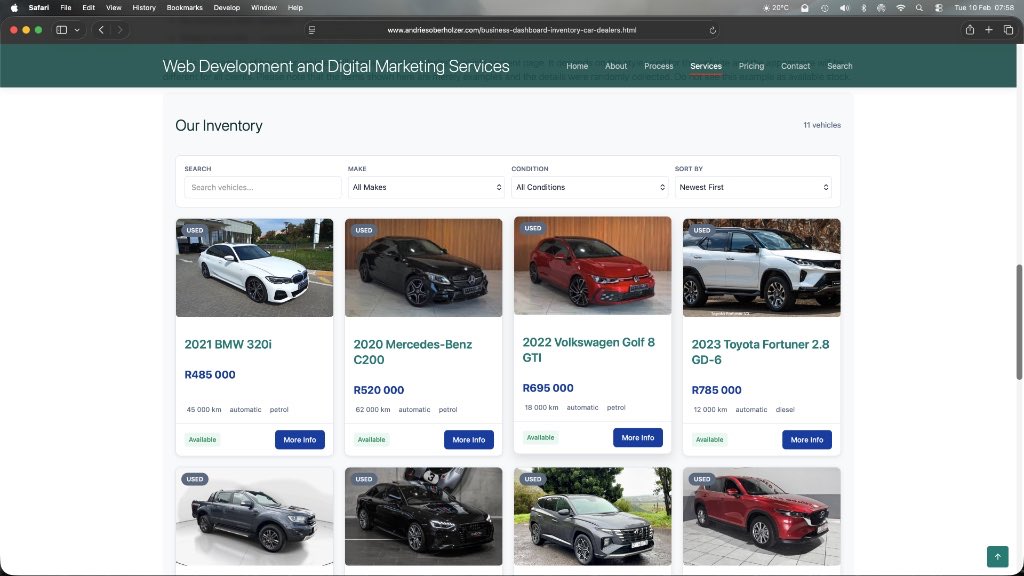Click the Bluetooth icon in the menu bar

[x=863, y=7]
